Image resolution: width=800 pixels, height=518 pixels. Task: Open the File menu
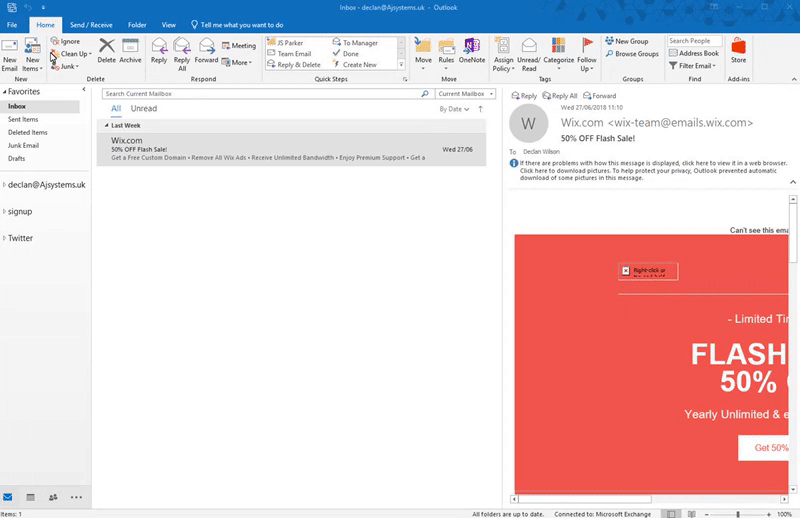pyautogui.click(x=12, y=24)
